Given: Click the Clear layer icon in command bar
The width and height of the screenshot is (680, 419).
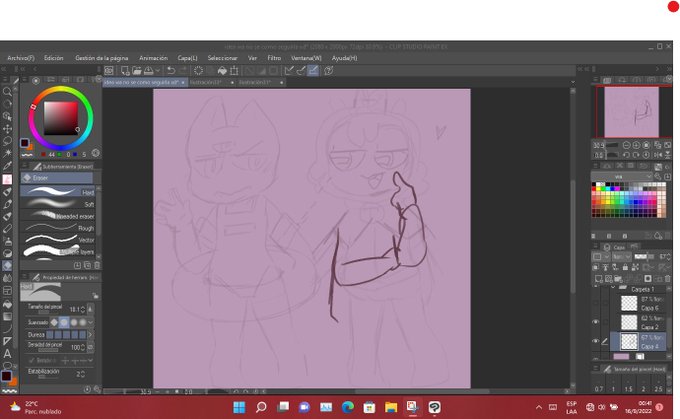Looking at the screenshot, I should [x=198, y=70].
